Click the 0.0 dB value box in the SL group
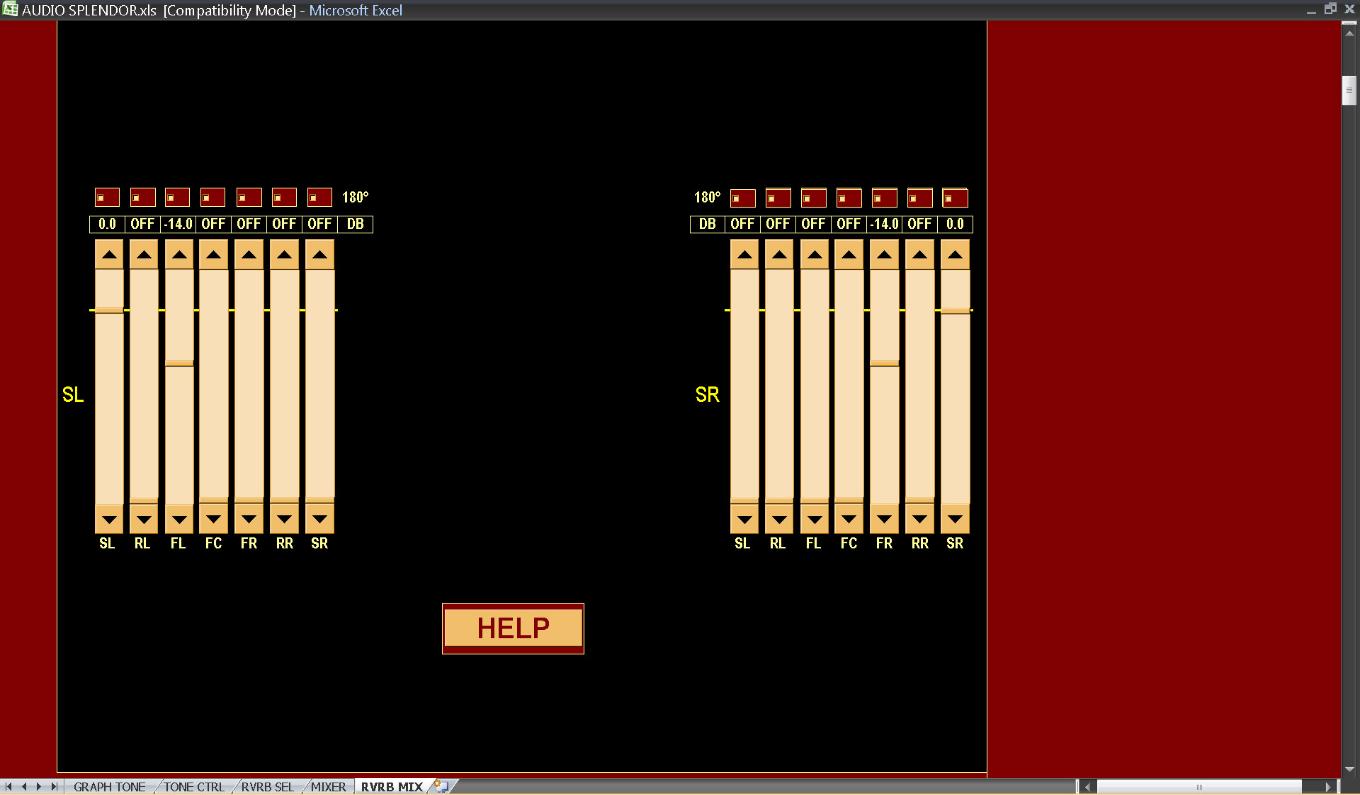This screenshot has height=795, width=1360. (x=107, y=224)
